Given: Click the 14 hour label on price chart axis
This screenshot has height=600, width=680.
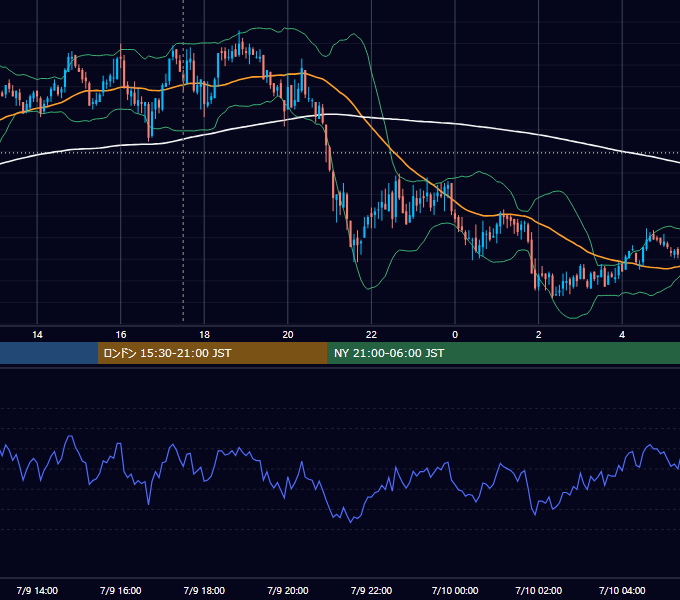Looking at the screenshot, I should coord(37,335).
